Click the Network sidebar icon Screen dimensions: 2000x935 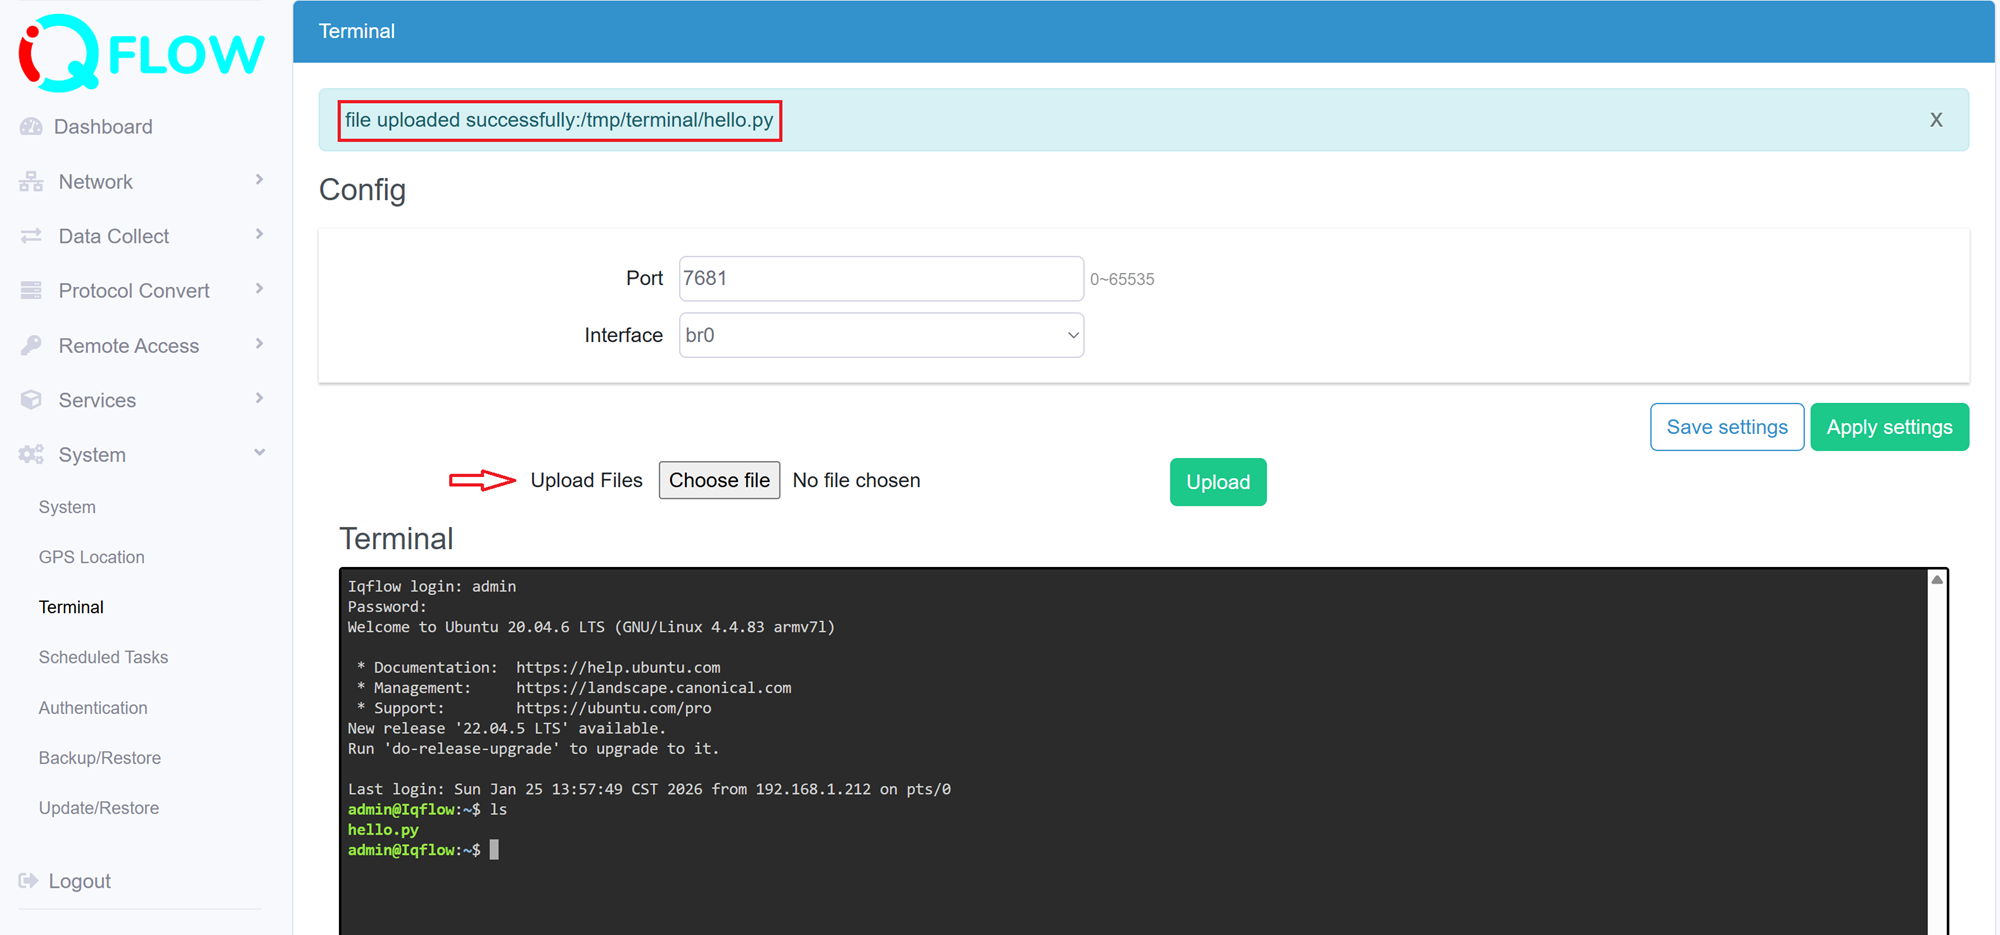[x=30, y=181]
